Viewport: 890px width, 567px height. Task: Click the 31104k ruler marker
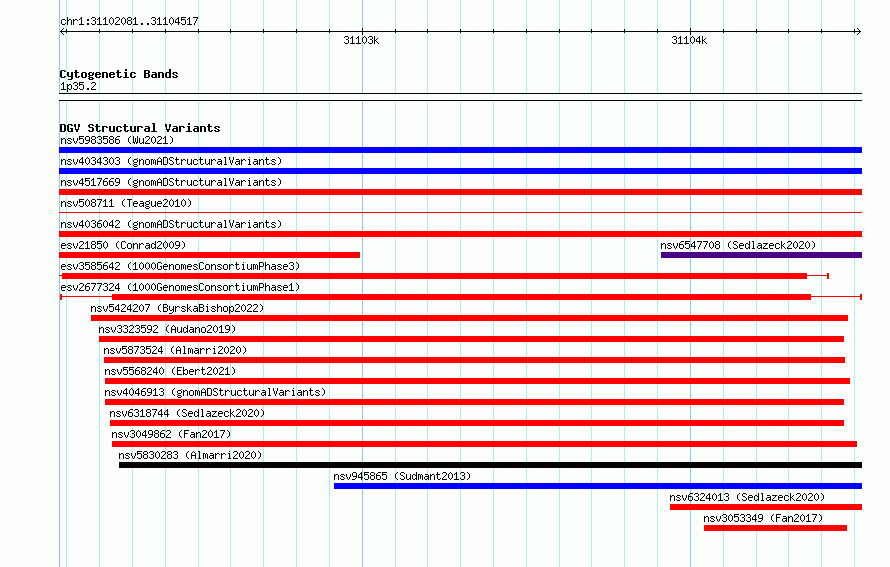pyautogui.click(x=689, y=40)
